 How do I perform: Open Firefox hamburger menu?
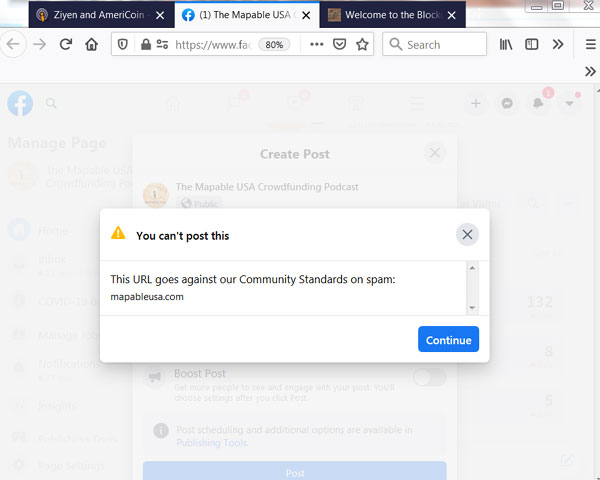click(590, 45)
